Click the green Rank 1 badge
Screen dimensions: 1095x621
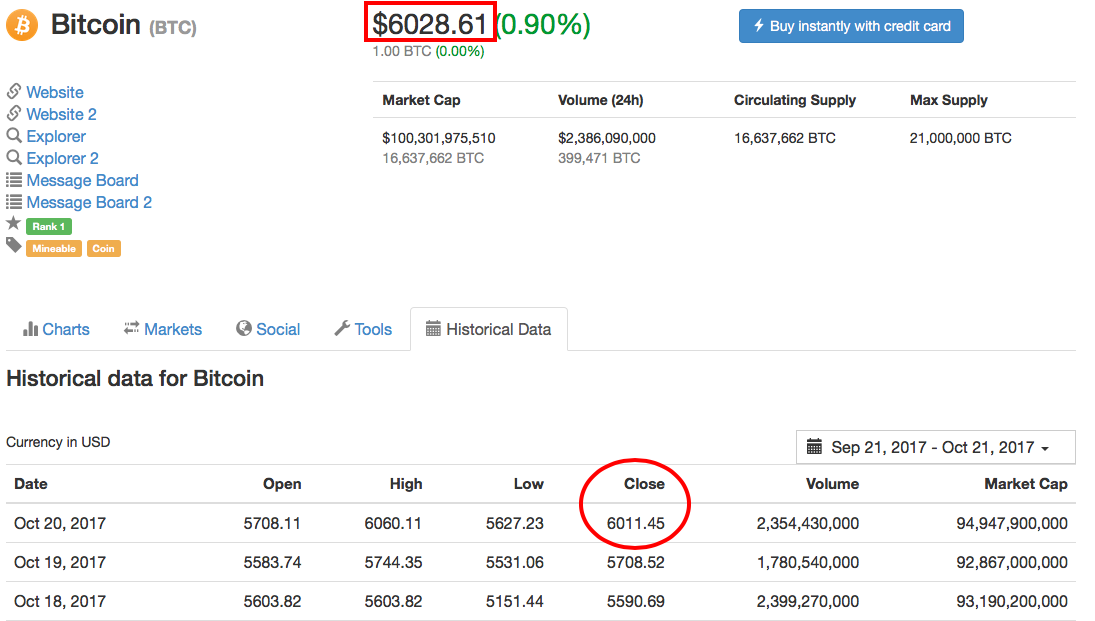click(x=49, y=226)
